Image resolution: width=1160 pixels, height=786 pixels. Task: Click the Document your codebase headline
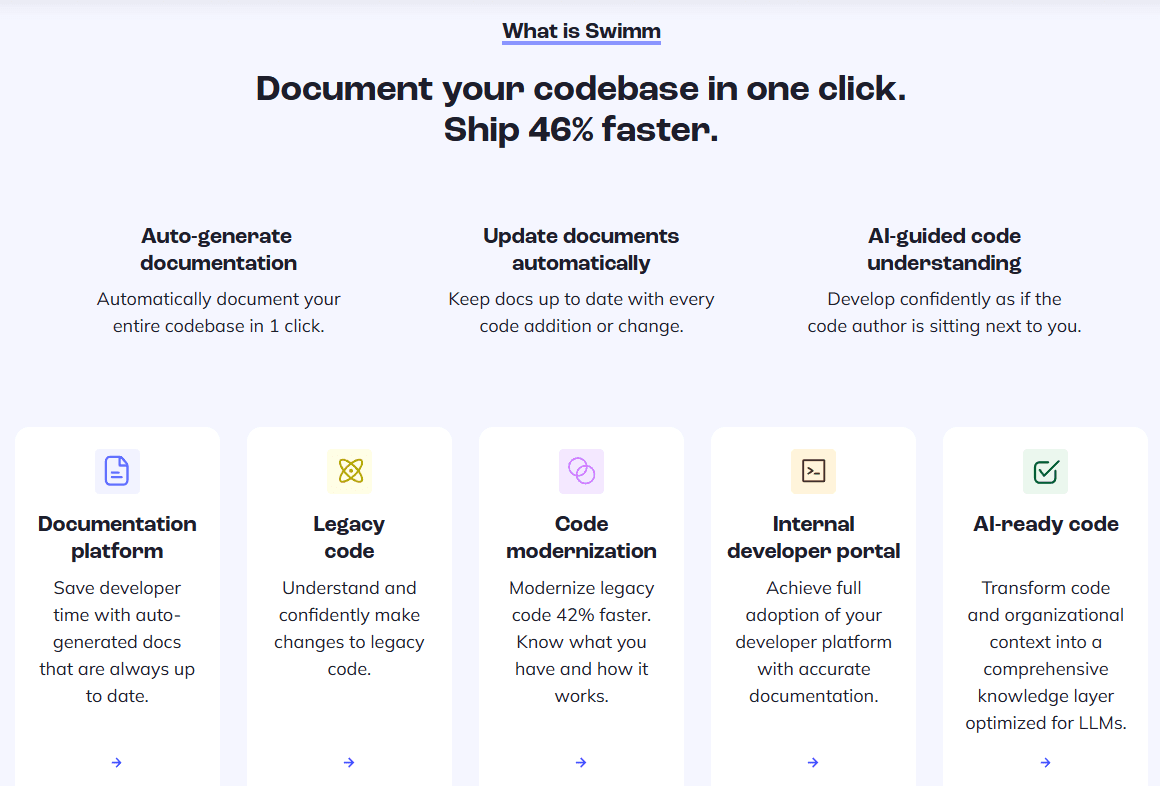[x=580, y=109]
